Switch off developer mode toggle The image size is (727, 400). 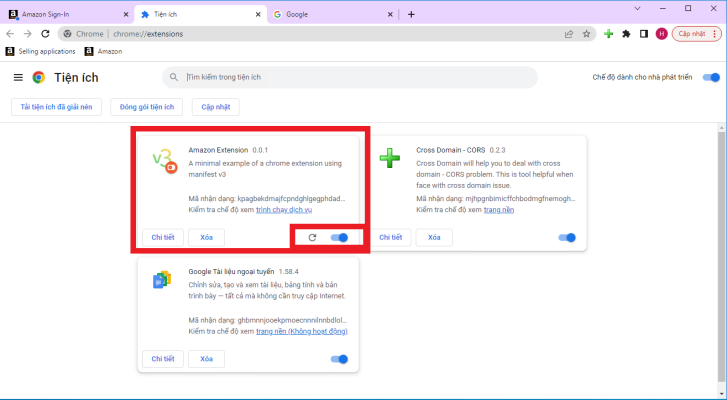click(x=711, y=77)
